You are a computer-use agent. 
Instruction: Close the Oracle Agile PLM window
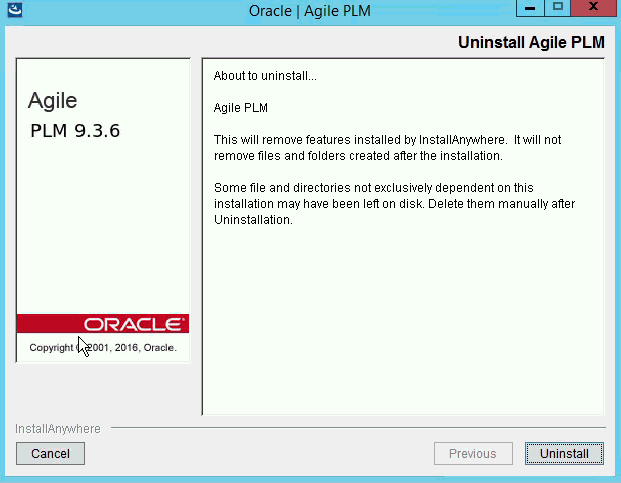coord(593,8)
